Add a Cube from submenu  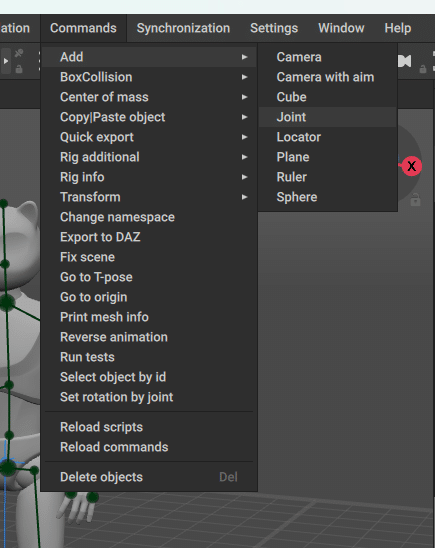(328, 97)
